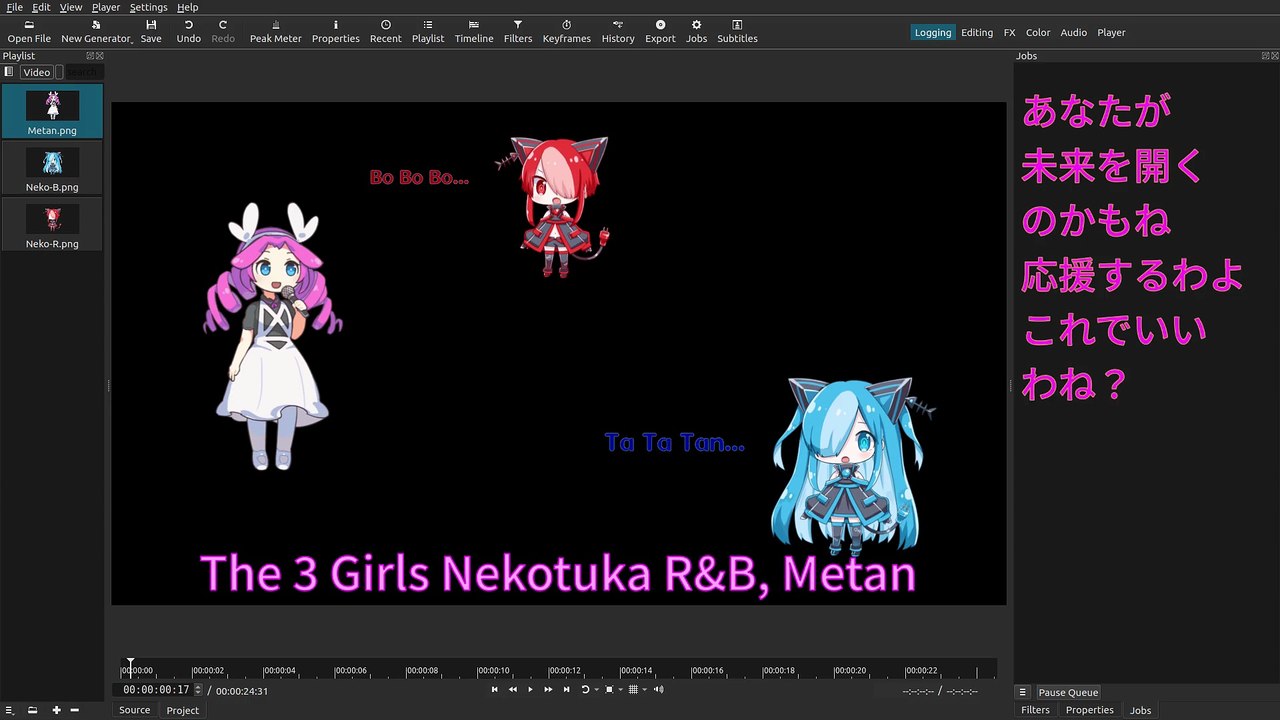Screen dimensions: 1280x720
Task: Show the Peak Meter panel
Action: click(276, 31)
